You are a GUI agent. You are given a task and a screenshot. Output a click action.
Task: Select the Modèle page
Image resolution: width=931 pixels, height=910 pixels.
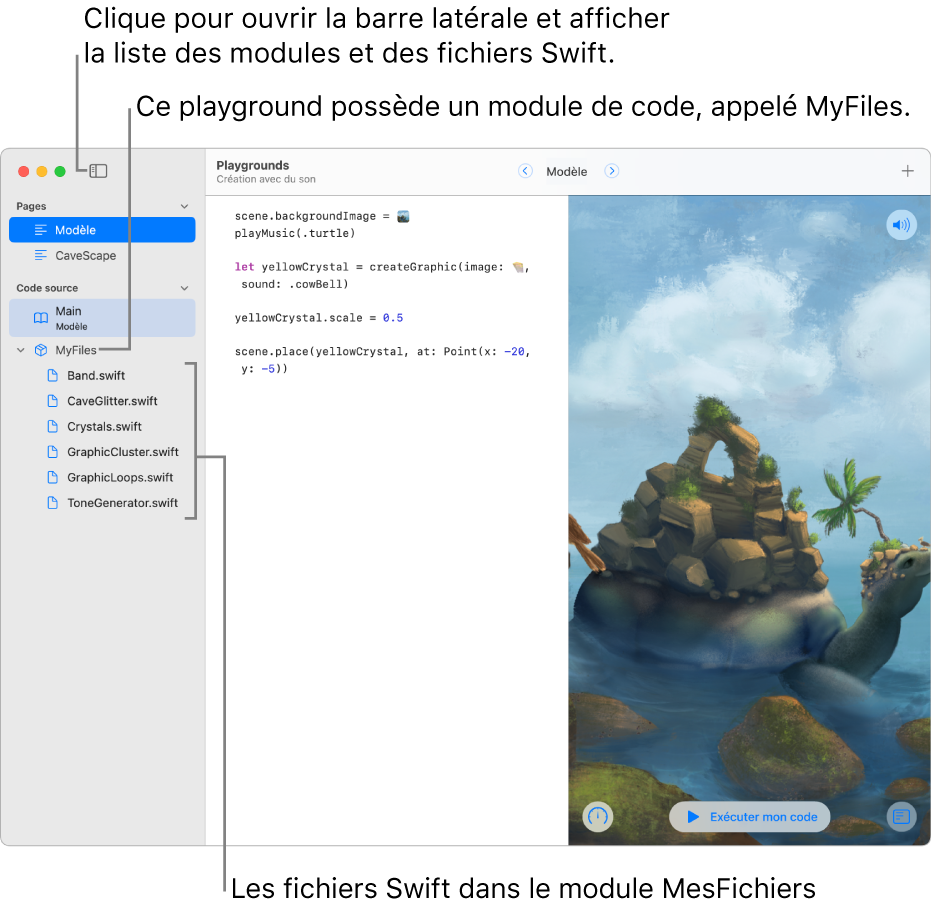(x=102, y=230)
